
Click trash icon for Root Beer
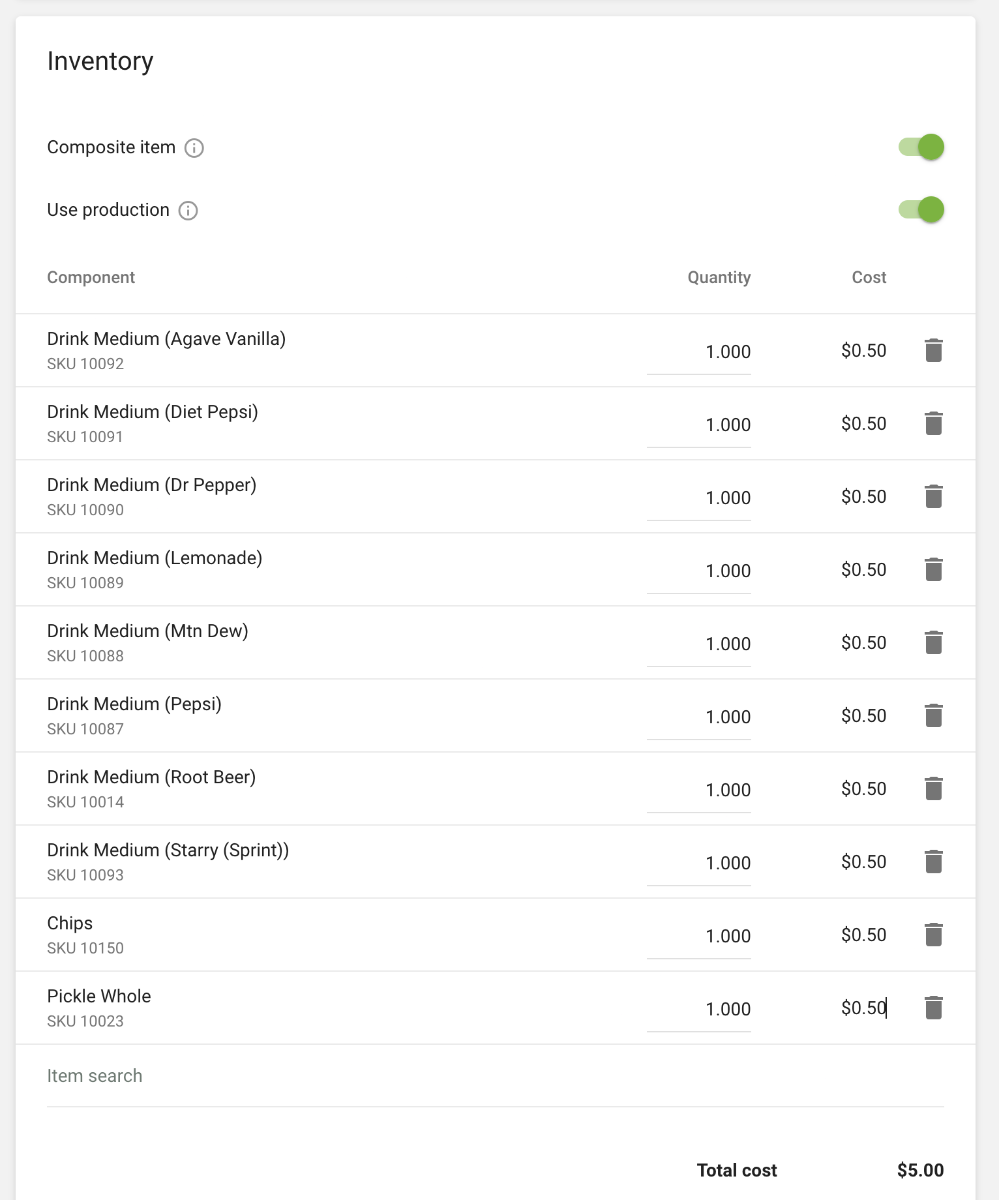pyautogui.click(x=933, y=789)
